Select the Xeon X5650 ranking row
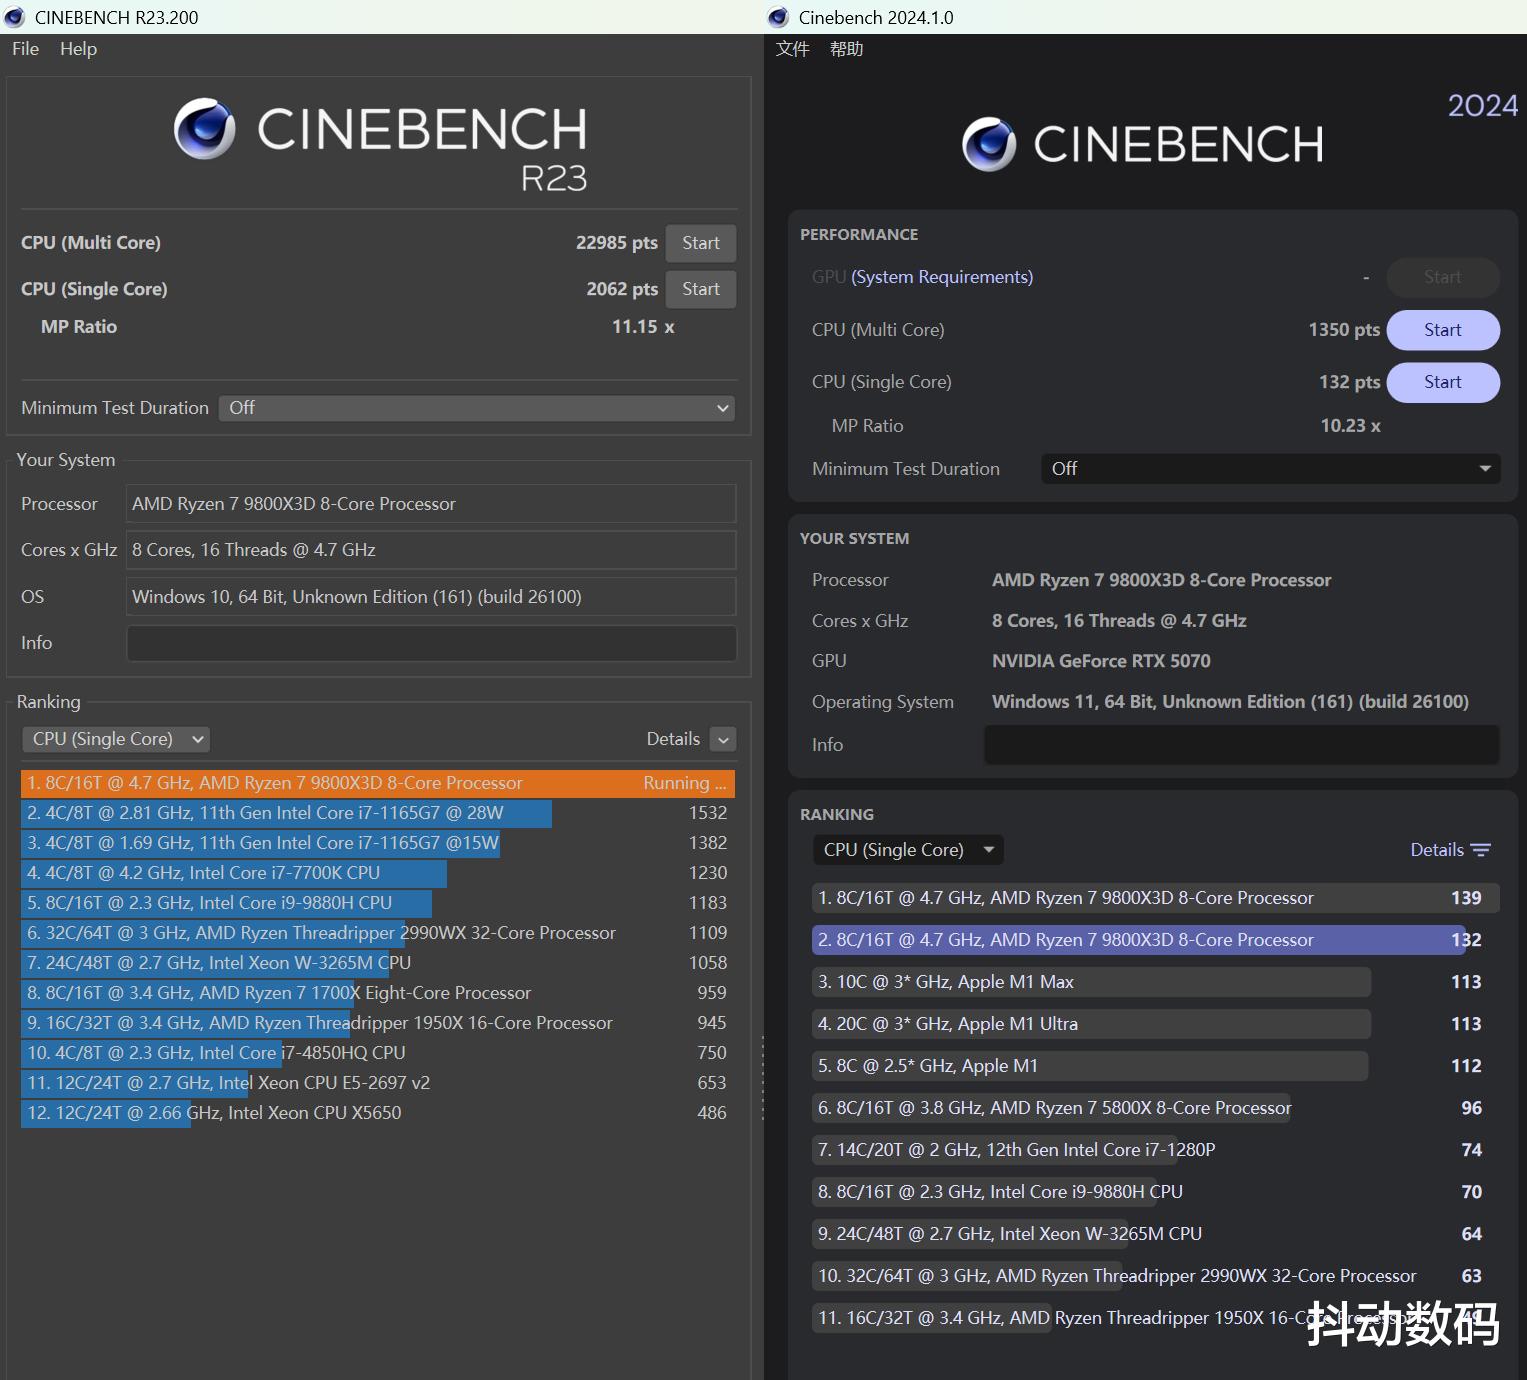The height and width of the screenshot is (1380, 1527). pos(377,1113)
